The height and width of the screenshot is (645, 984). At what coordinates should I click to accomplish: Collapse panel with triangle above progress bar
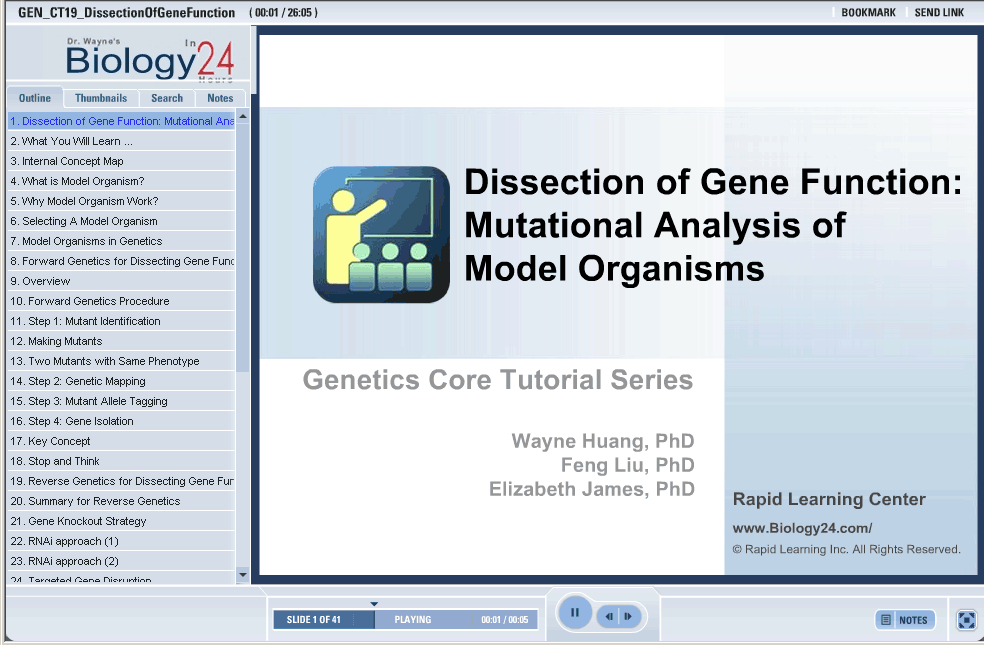click(x=374, y=604)
